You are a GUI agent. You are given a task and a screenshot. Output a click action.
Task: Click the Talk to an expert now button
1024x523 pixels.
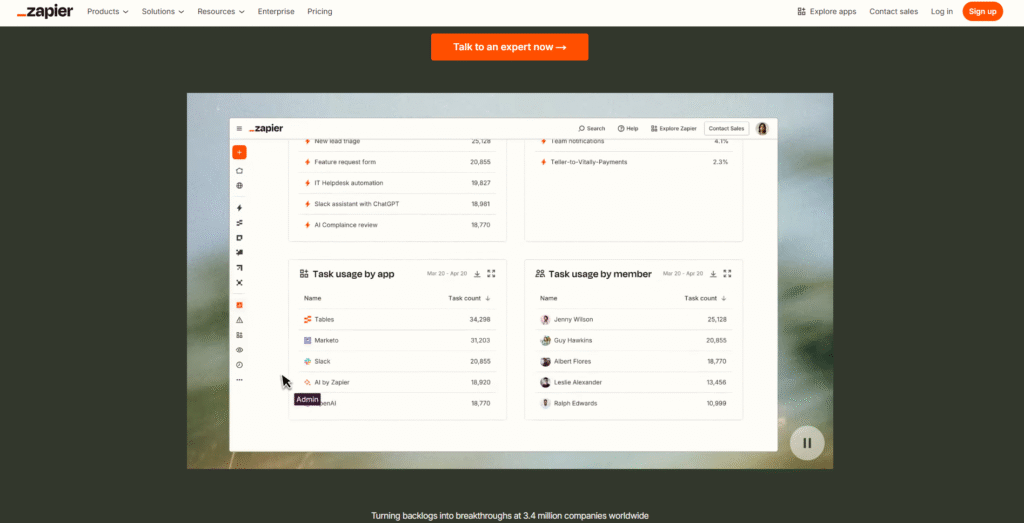509,47
